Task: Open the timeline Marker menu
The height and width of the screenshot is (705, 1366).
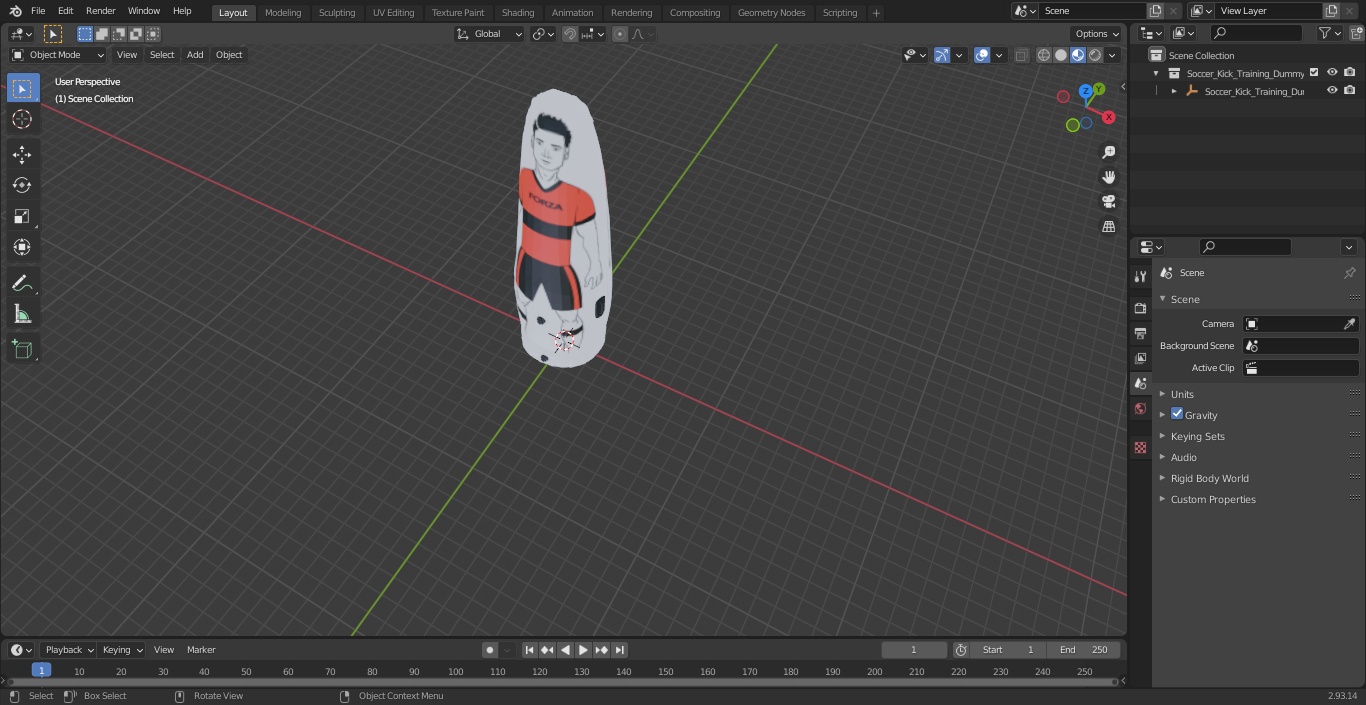Action: click(201, 650)
